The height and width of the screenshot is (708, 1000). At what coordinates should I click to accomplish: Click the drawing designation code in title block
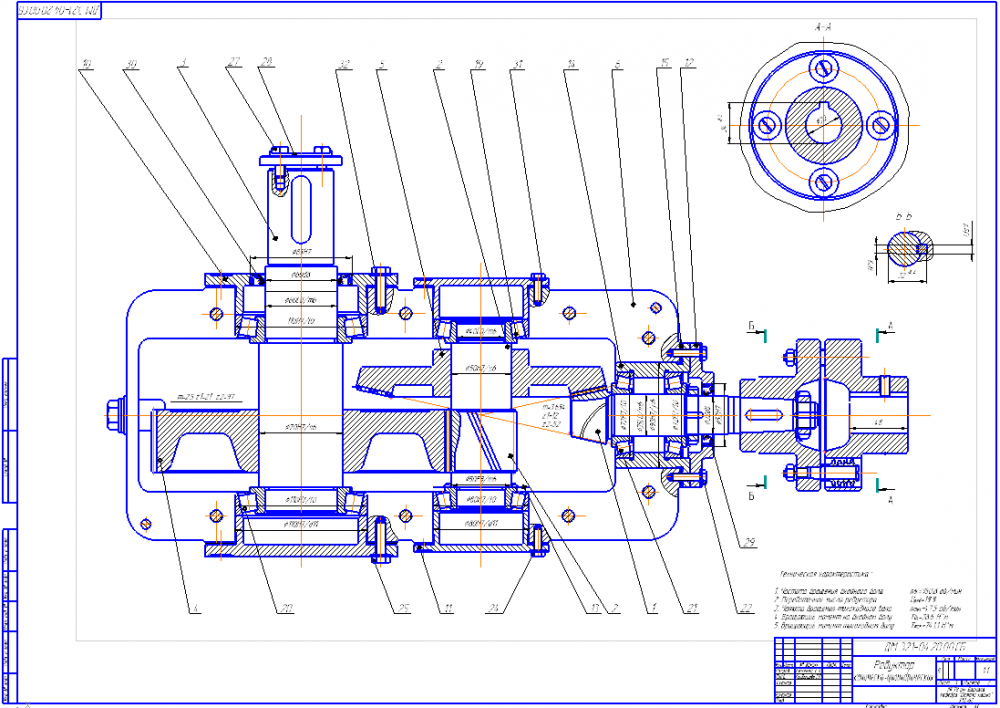point(925,647)
